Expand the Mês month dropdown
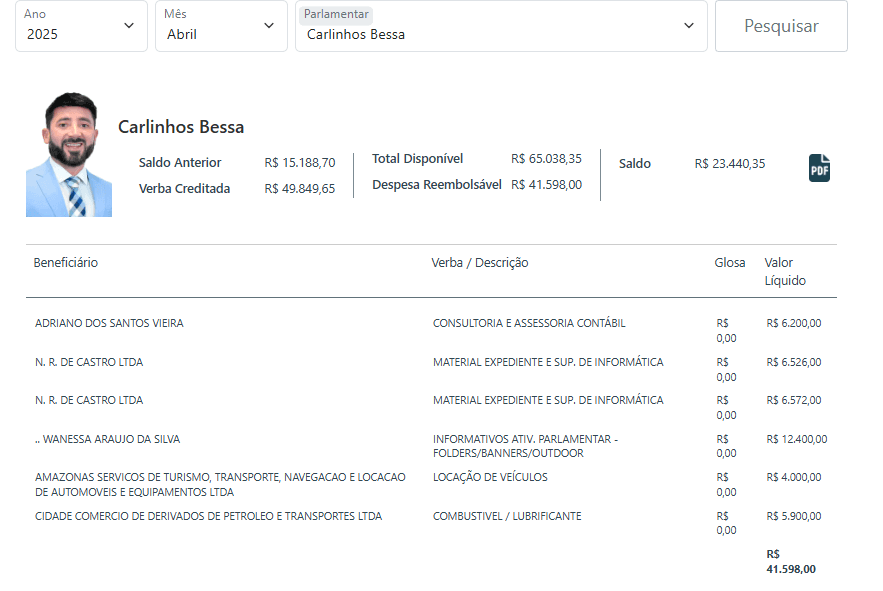The height and width of the screenshot is (591, 883). [221, 26]
